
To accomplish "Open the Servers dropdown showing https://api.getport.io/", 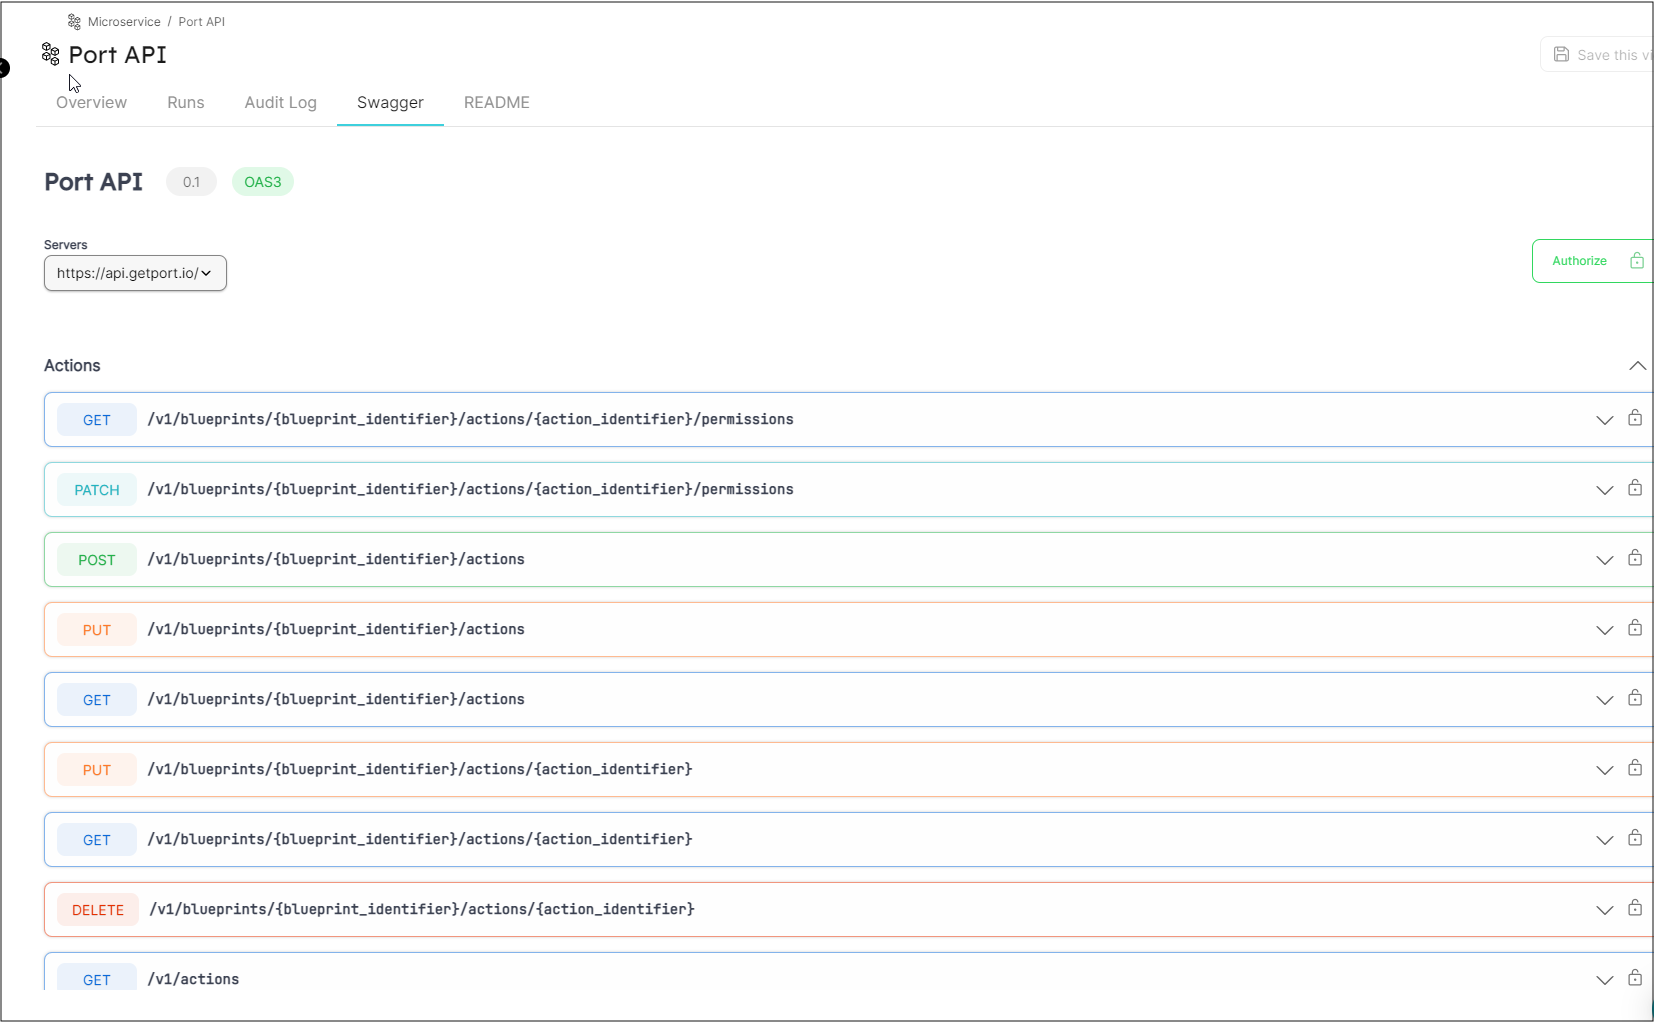I will [134, 273].
